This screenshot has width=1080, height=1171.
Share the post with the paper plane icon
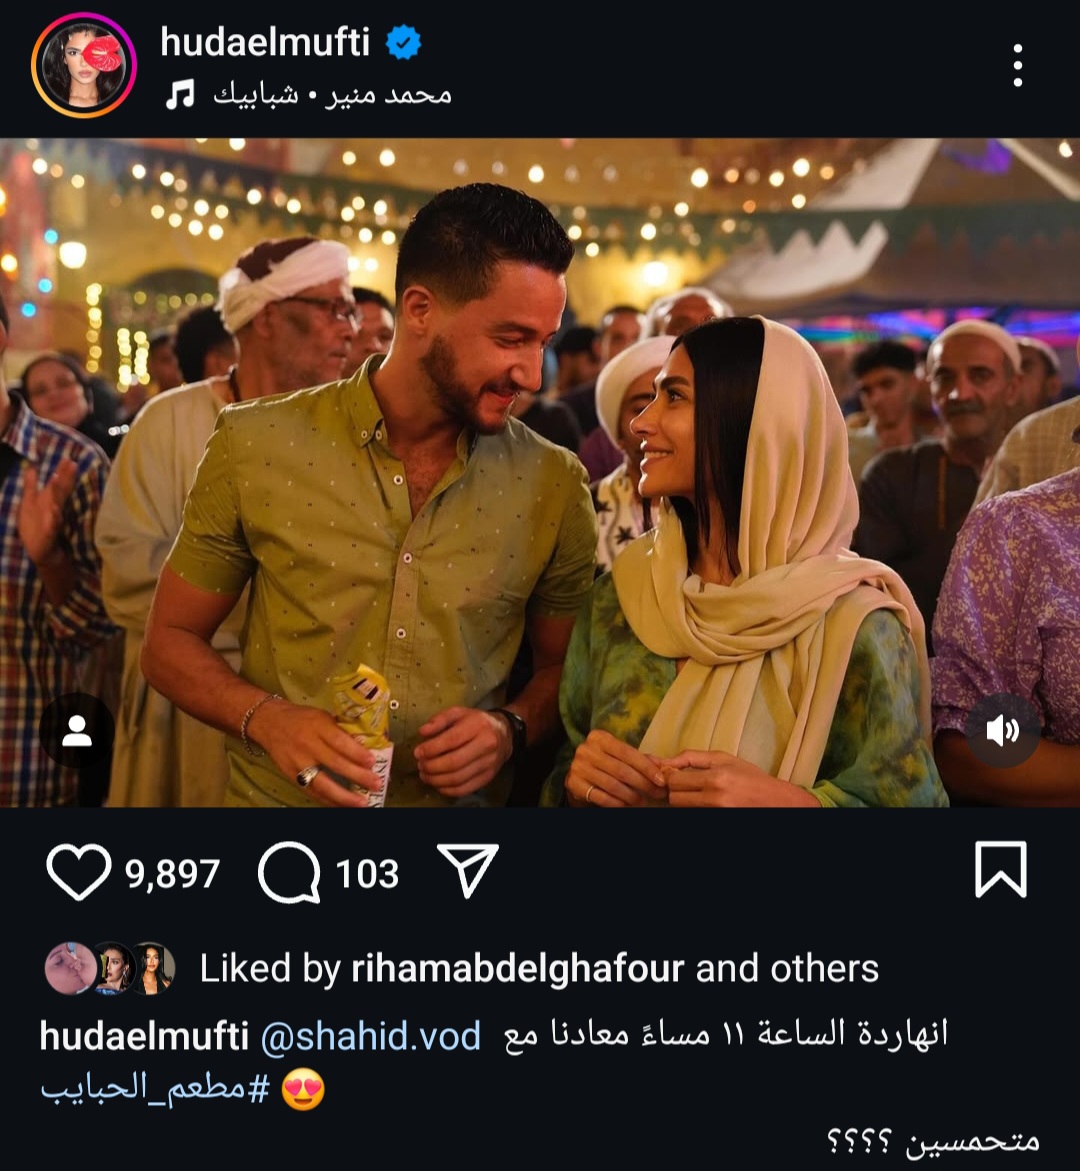pos(468,870)
